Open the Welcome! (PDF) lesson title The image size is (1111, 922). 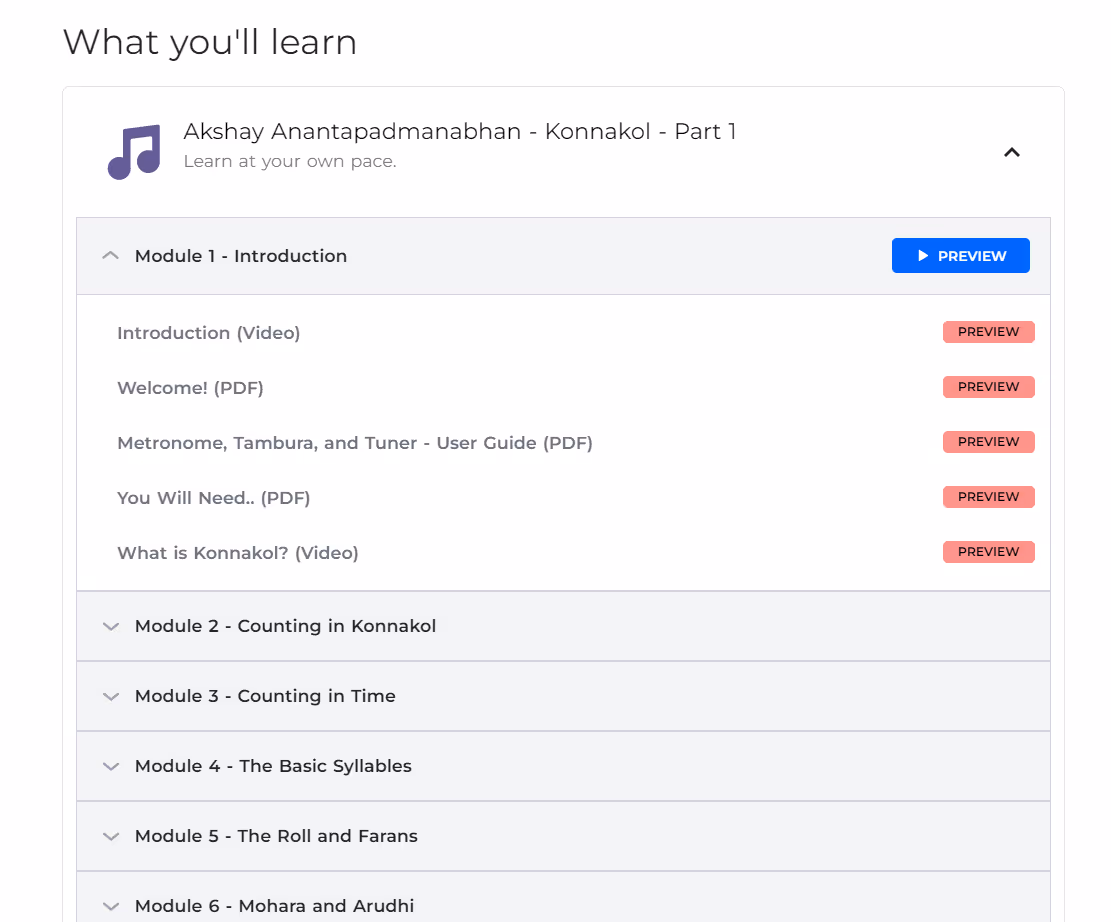[x=190, y=388]
